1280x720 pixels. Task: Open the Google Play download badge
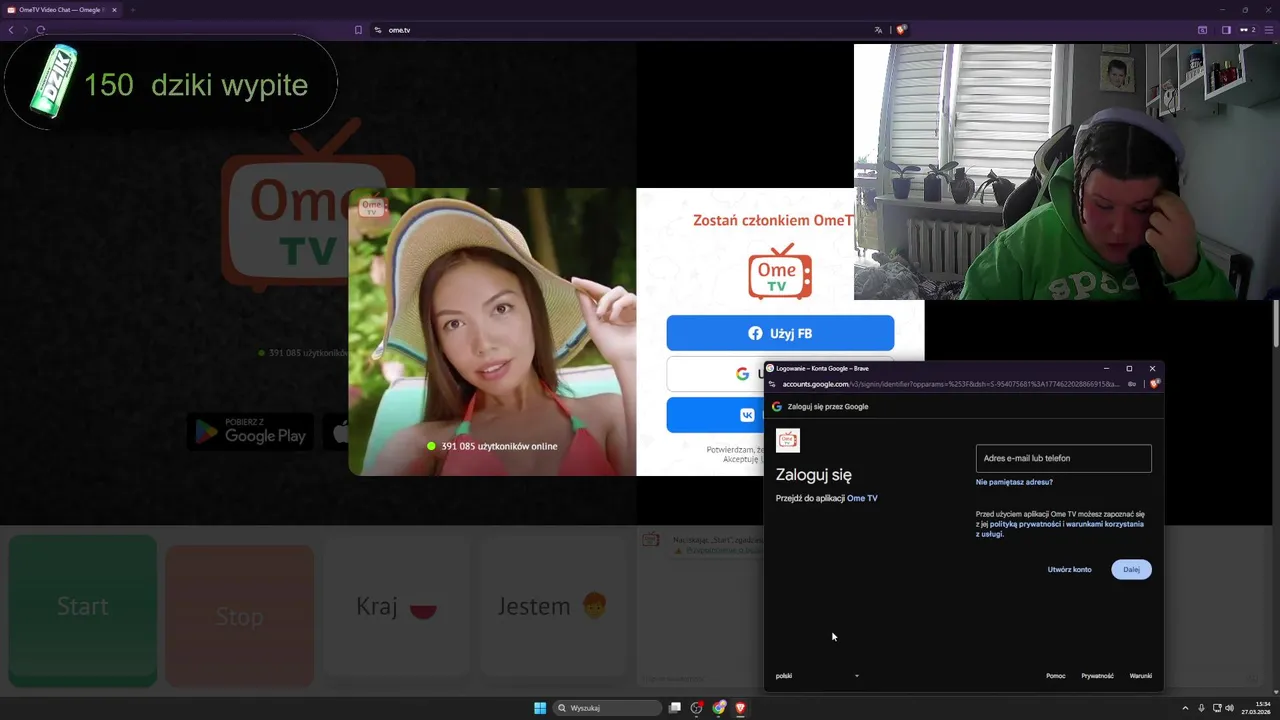click(250, 431)
